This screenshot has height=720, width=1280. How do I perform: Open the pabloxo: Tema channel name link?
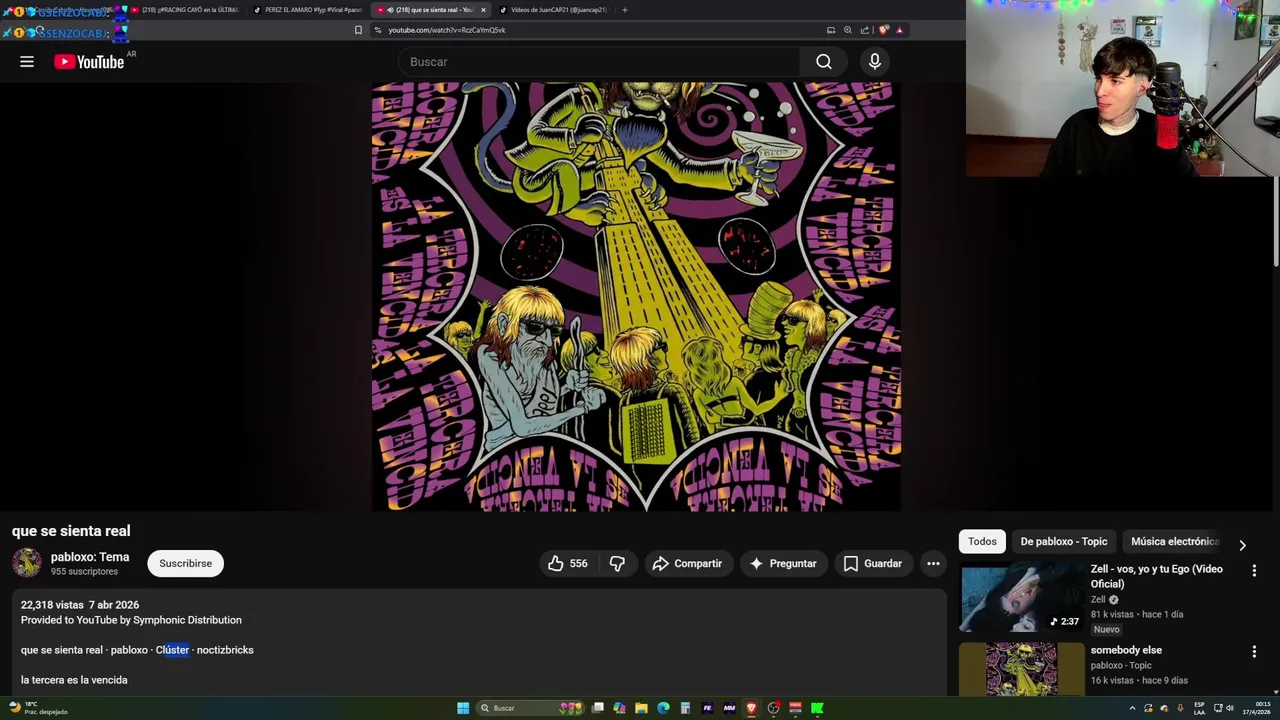90,557
